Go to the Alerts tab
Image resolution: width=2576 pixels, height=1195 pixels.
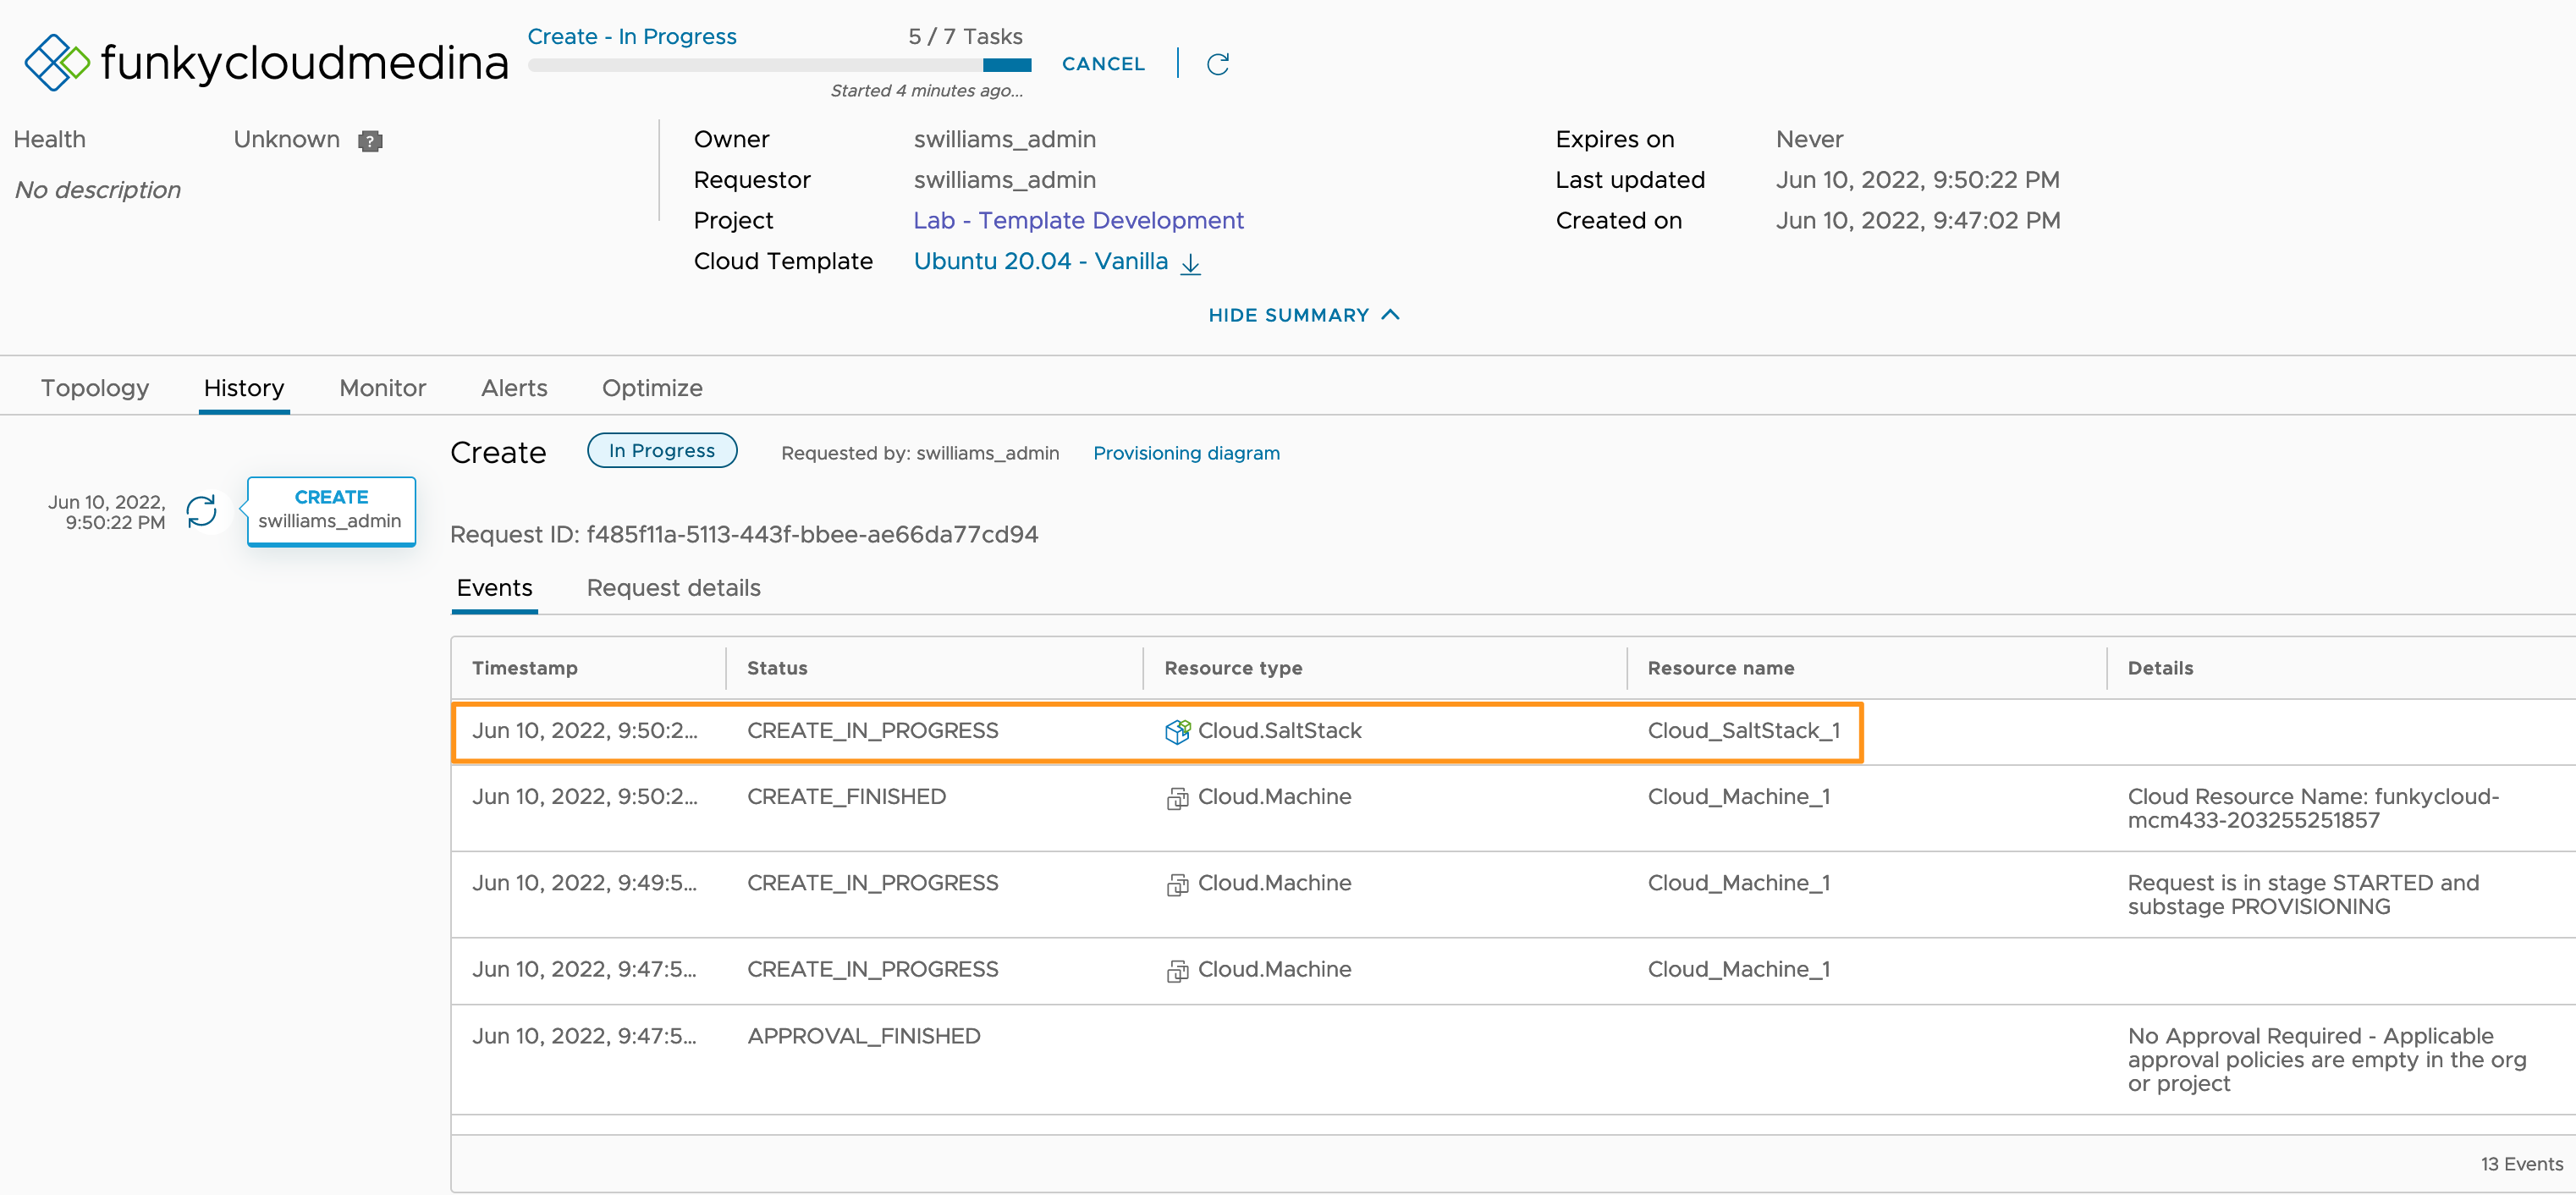[514, 388]
